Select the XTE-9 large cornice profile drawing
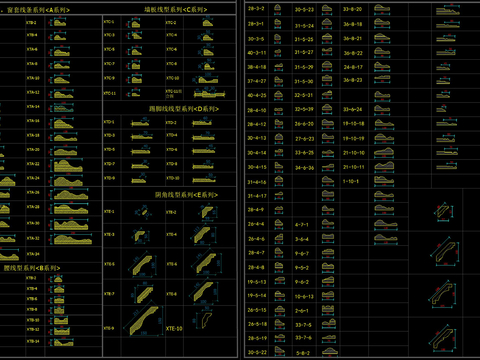480x360 pixels. tap(144, 321)
